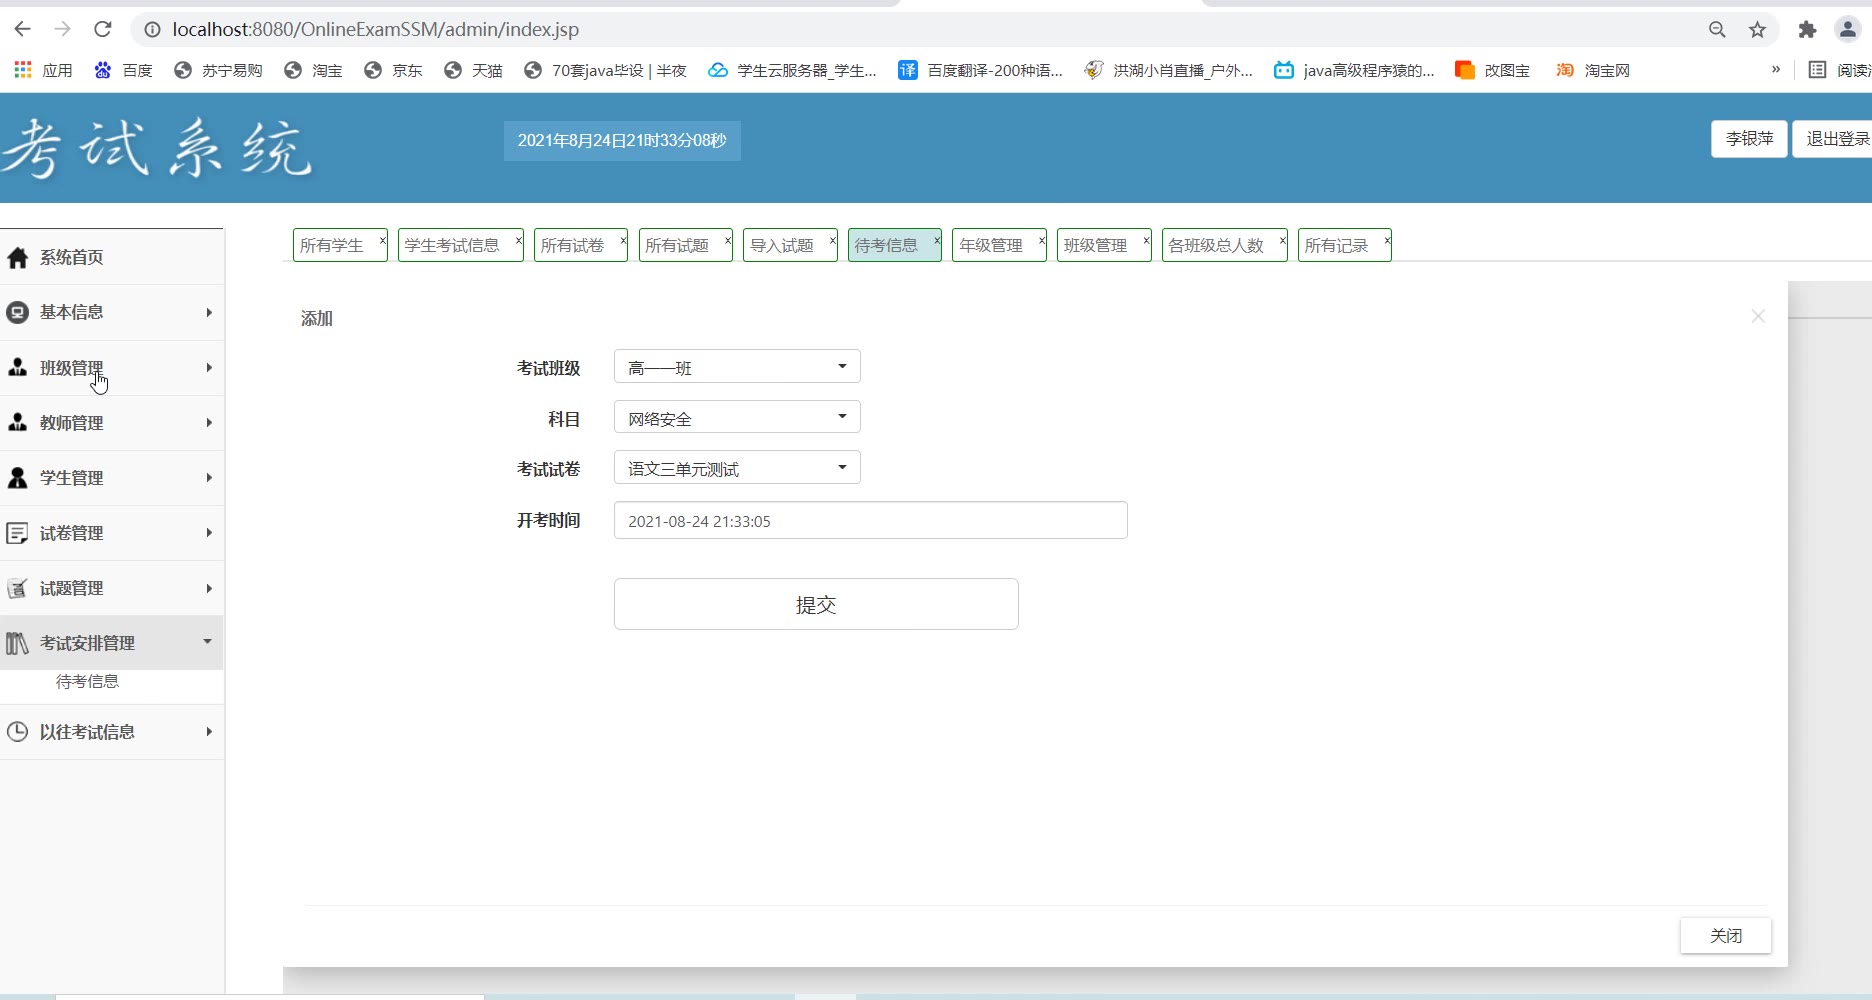Open the 科目 dropdown

coord(737,418)
